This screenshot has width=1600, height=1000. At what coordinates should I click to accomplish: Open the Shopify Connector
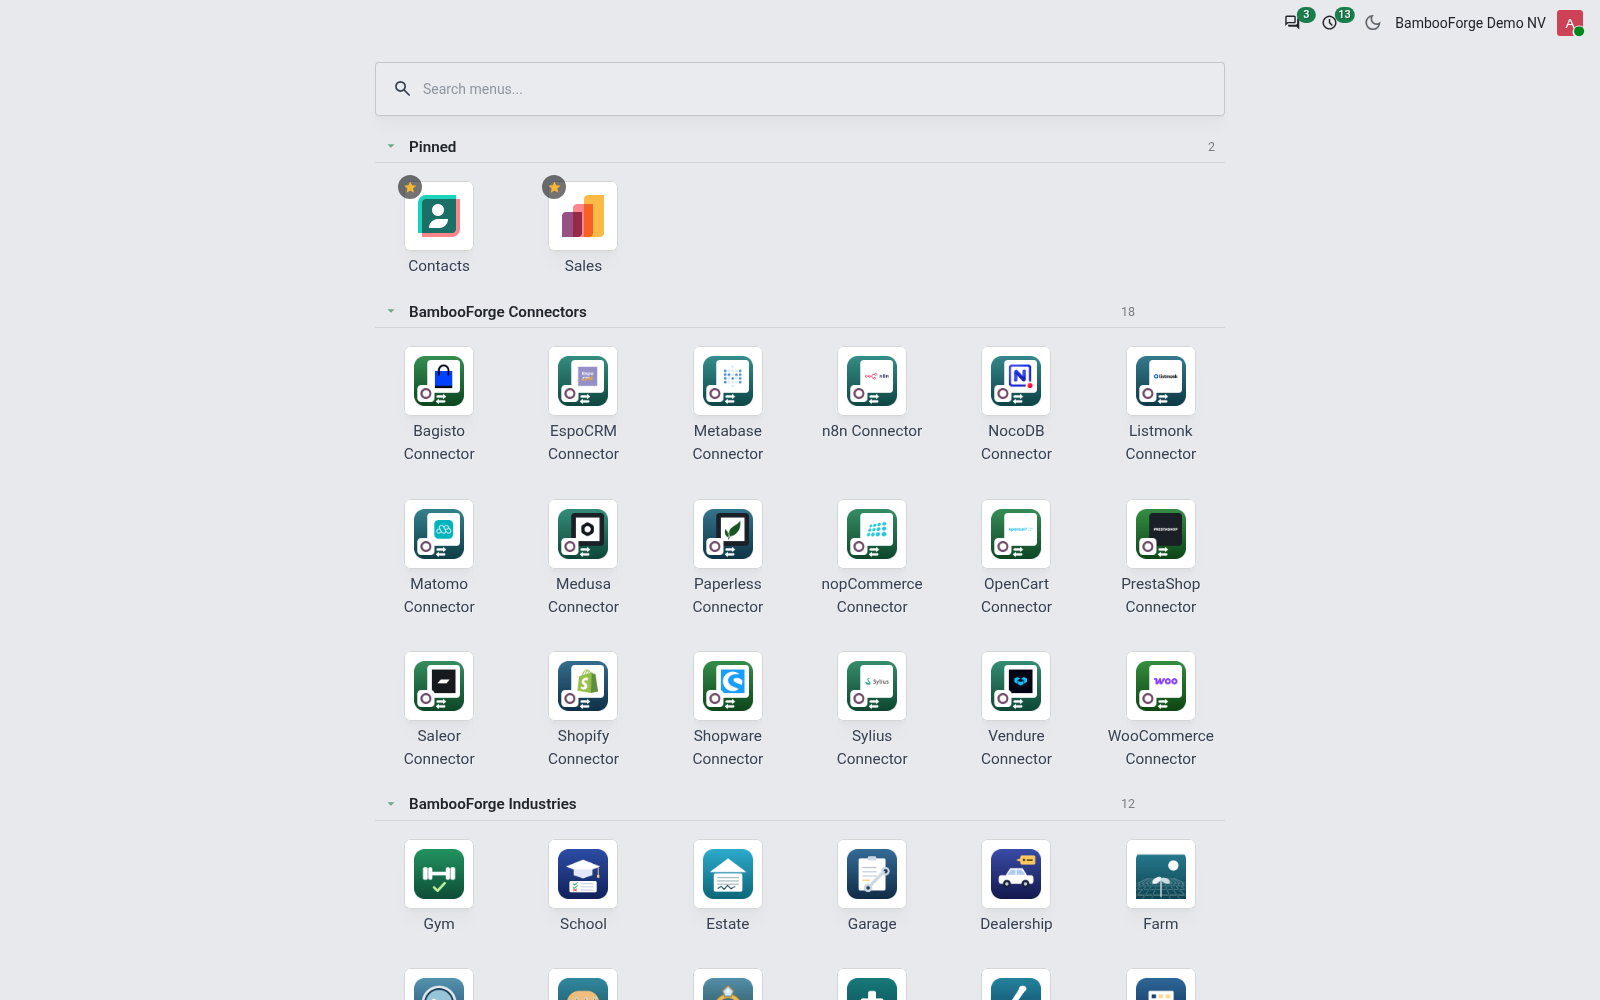pyautogui.click(x=583, y=686)
